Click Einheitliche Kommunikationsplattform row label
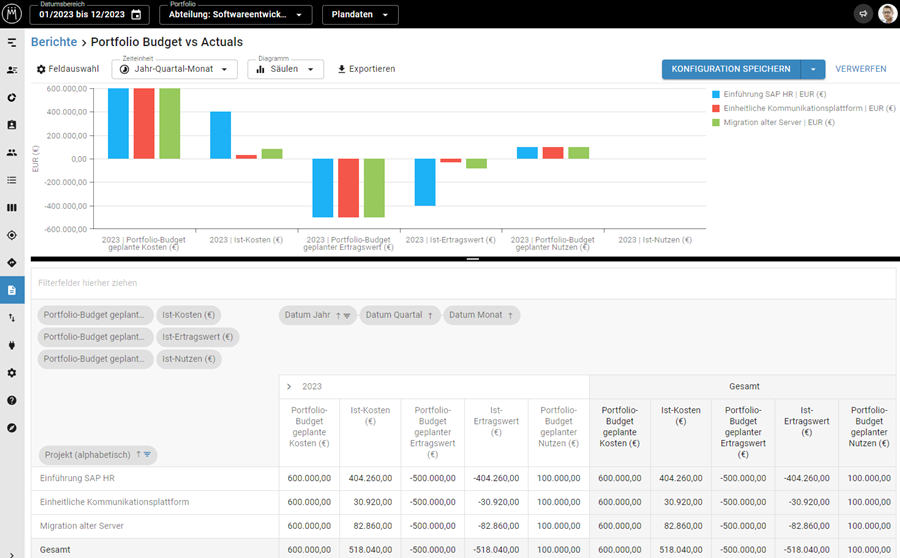Screen dimensions: 900x558 point(114,502)
